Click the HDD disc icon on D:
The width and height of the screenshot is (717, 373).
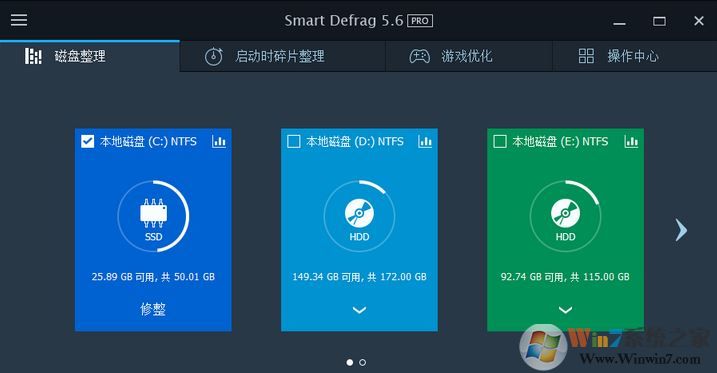click(x=359, y=213)
